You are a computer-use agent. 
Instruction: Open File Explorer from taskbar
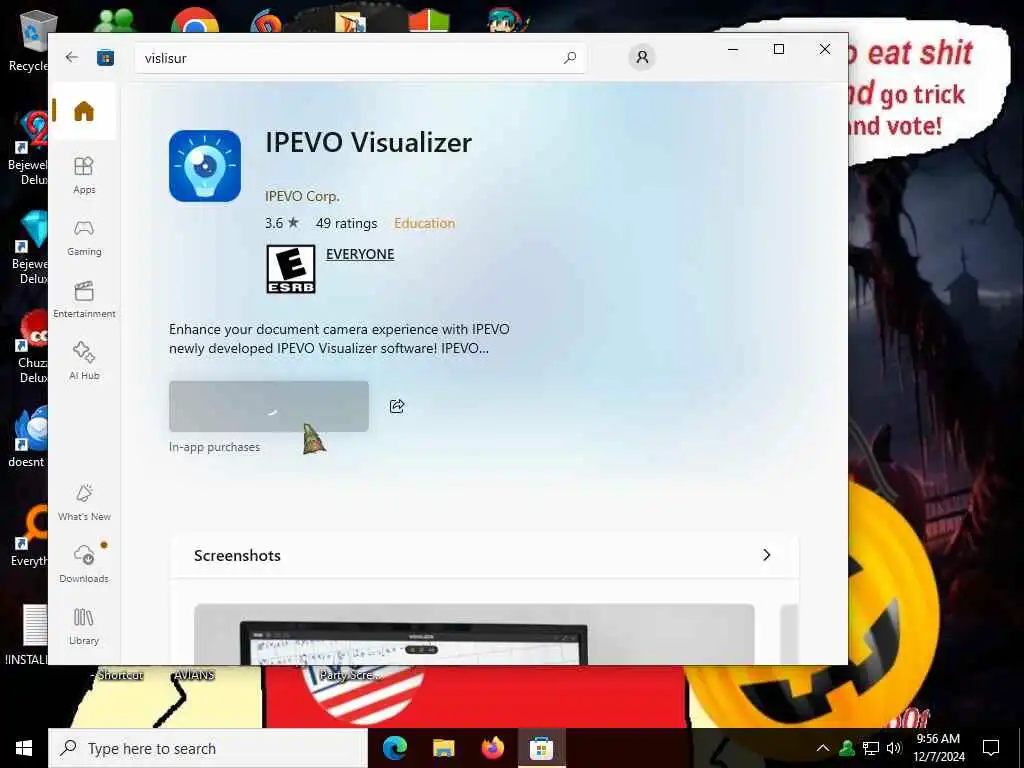[x=443, y=748]
